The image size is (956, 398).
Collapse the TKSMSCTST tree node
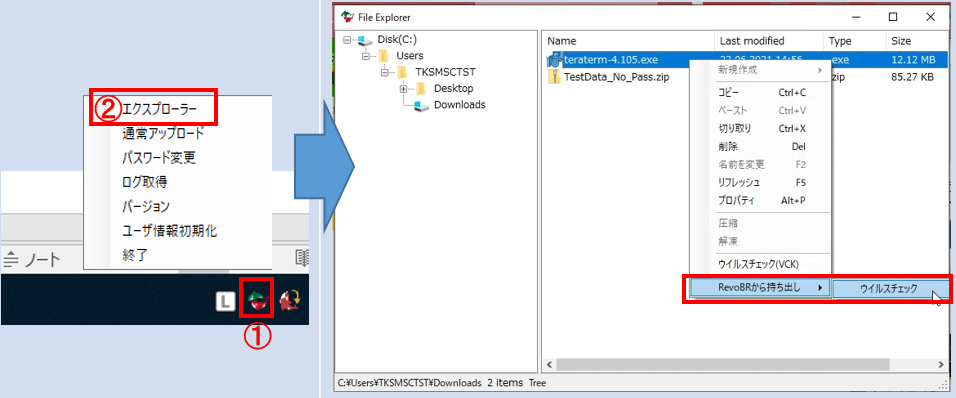(385, 73)
